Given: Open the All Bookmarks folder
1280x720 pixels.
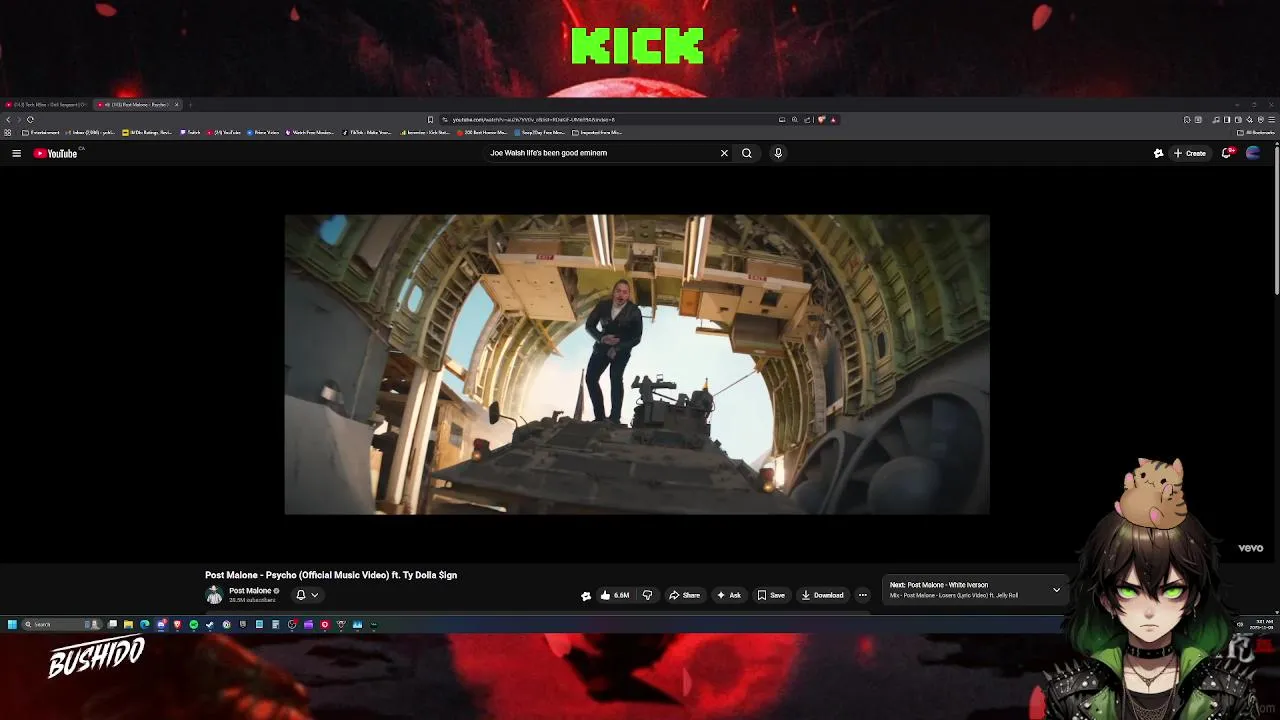Looking at the screenshot, I should click(1256, 132).
